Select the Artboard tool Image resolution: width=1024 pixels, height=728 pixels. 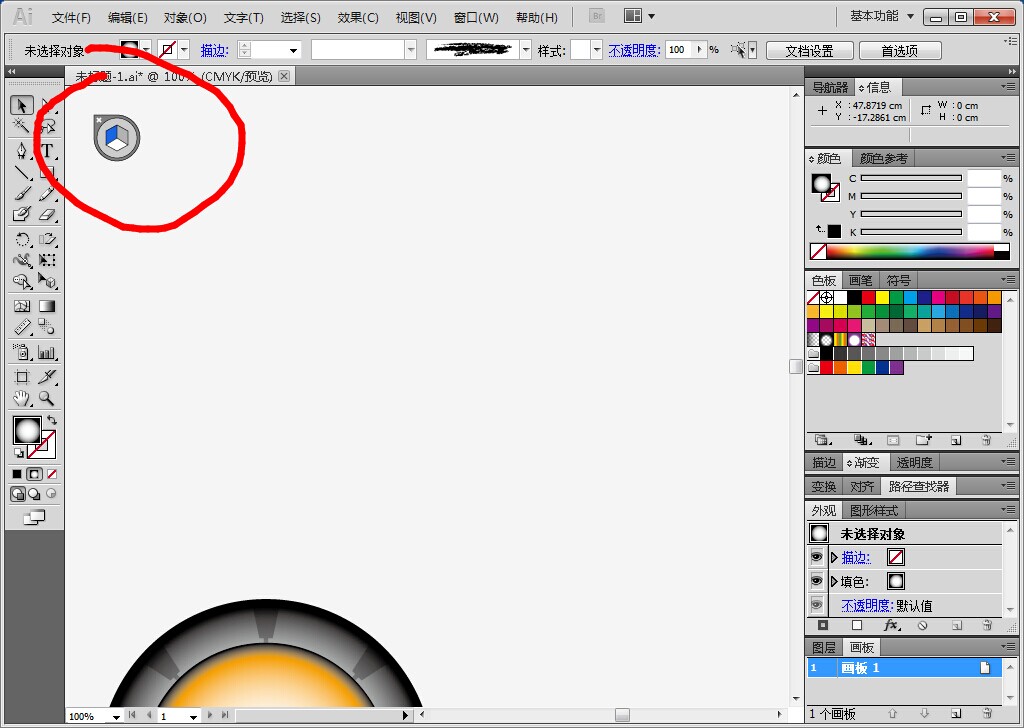(x=22, y=377)
